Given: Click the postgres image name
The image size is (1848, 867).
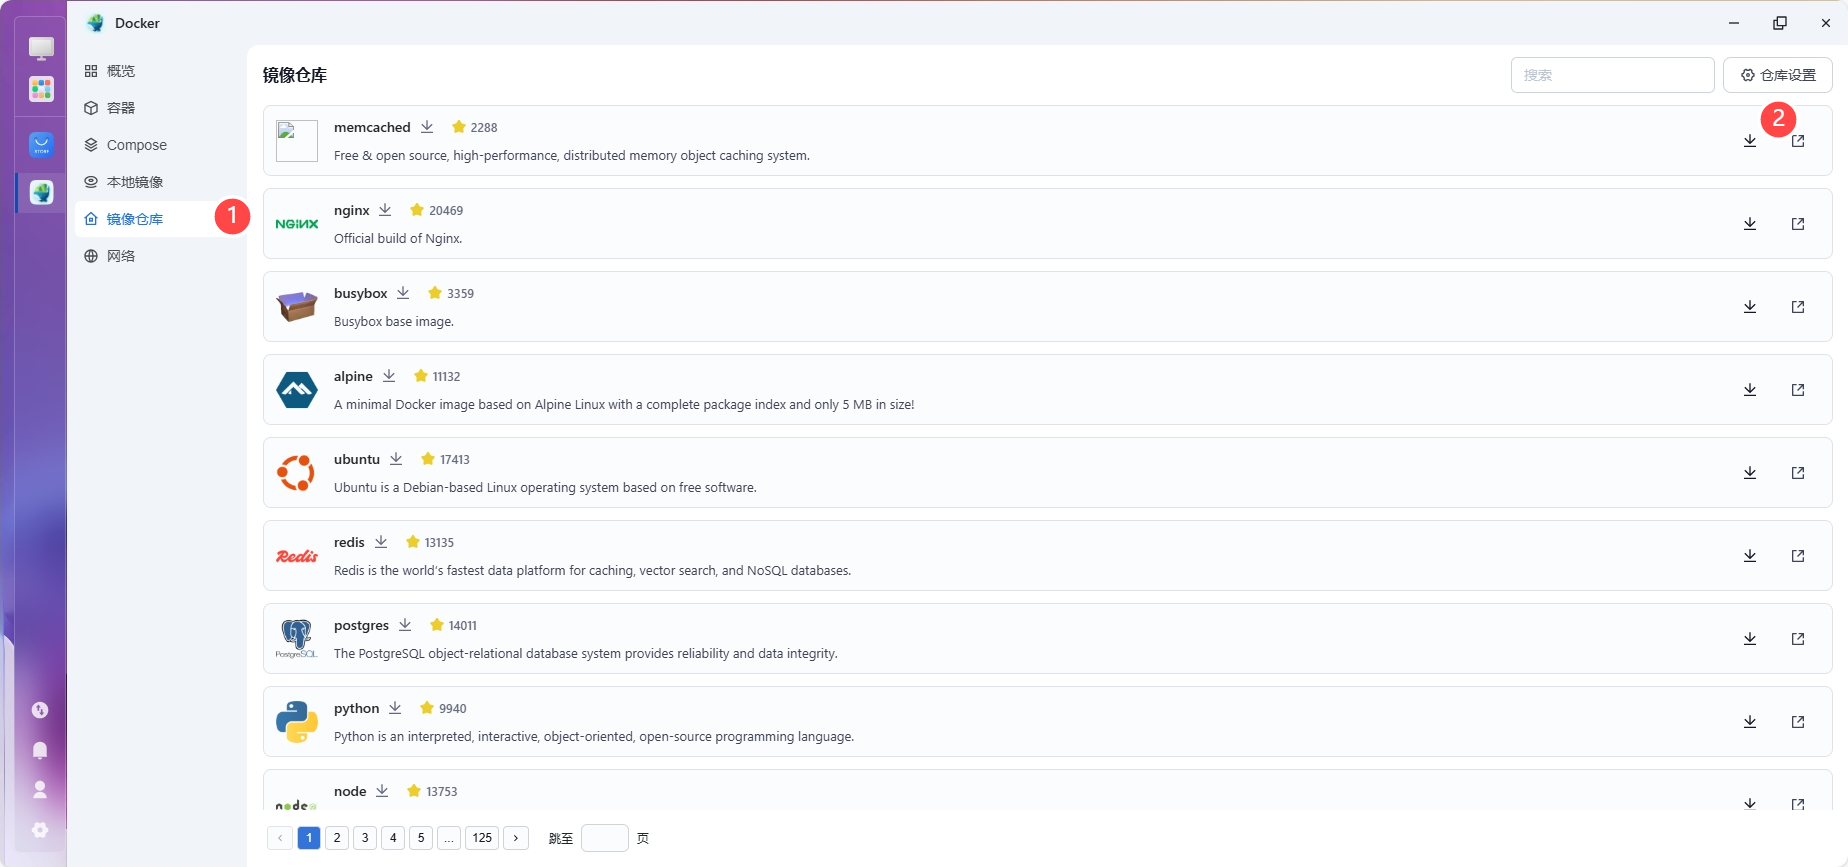Looking at the screenshot, I should coord(361,625).
